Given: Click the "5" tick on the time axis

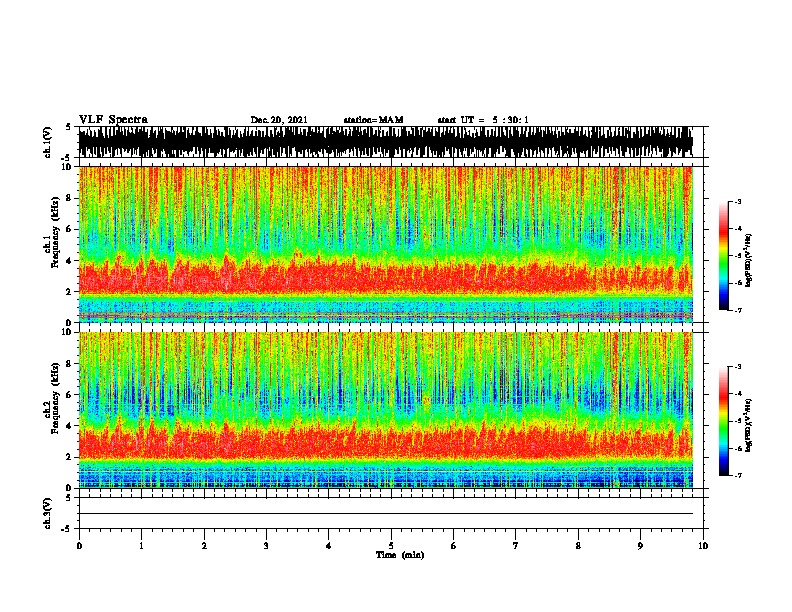Looking at the screenshot, I should 391,546.
